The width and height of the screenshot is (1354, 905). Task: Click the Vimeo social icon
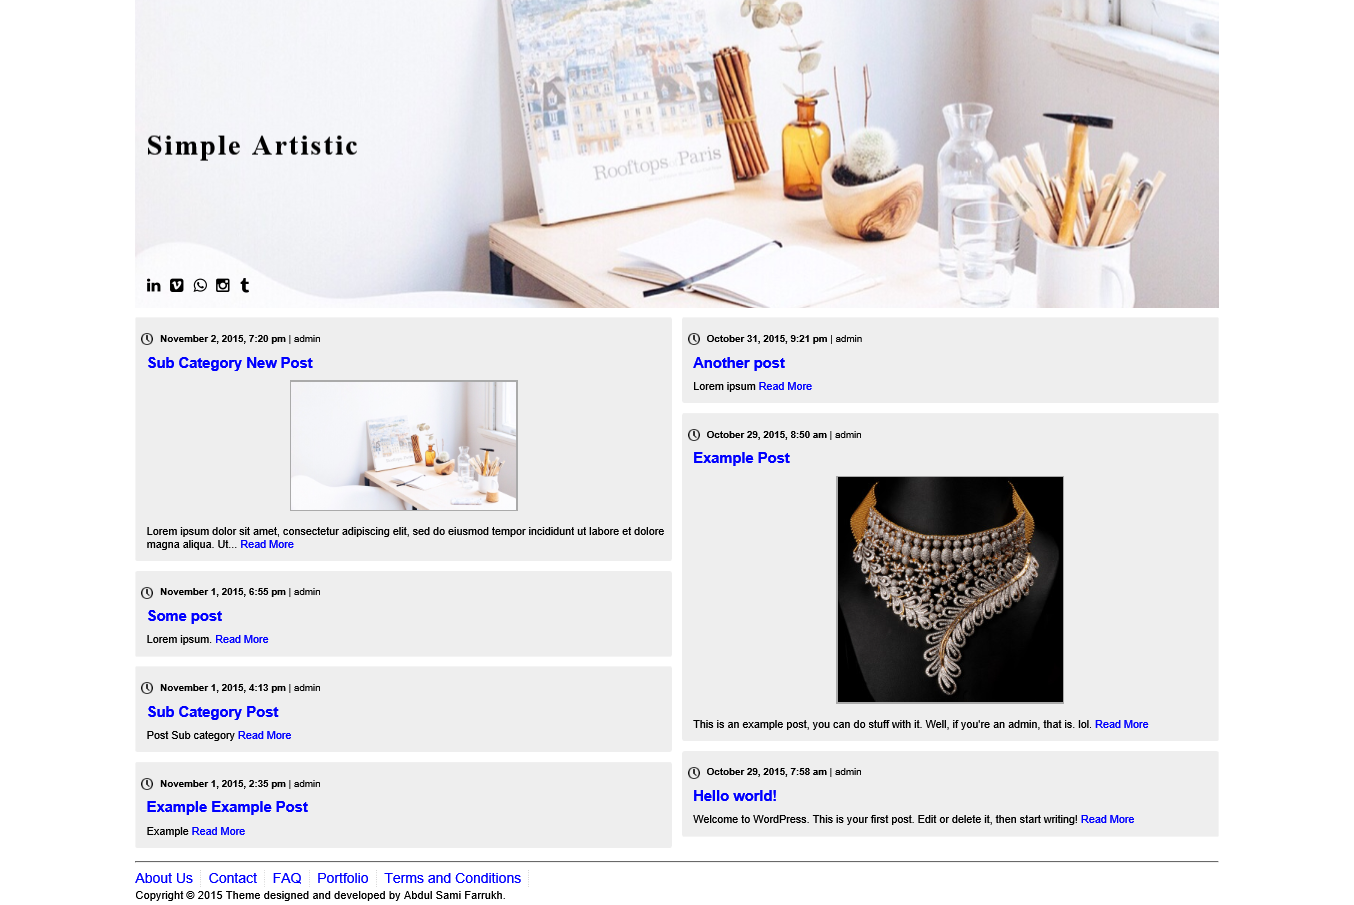coord(177,285)
